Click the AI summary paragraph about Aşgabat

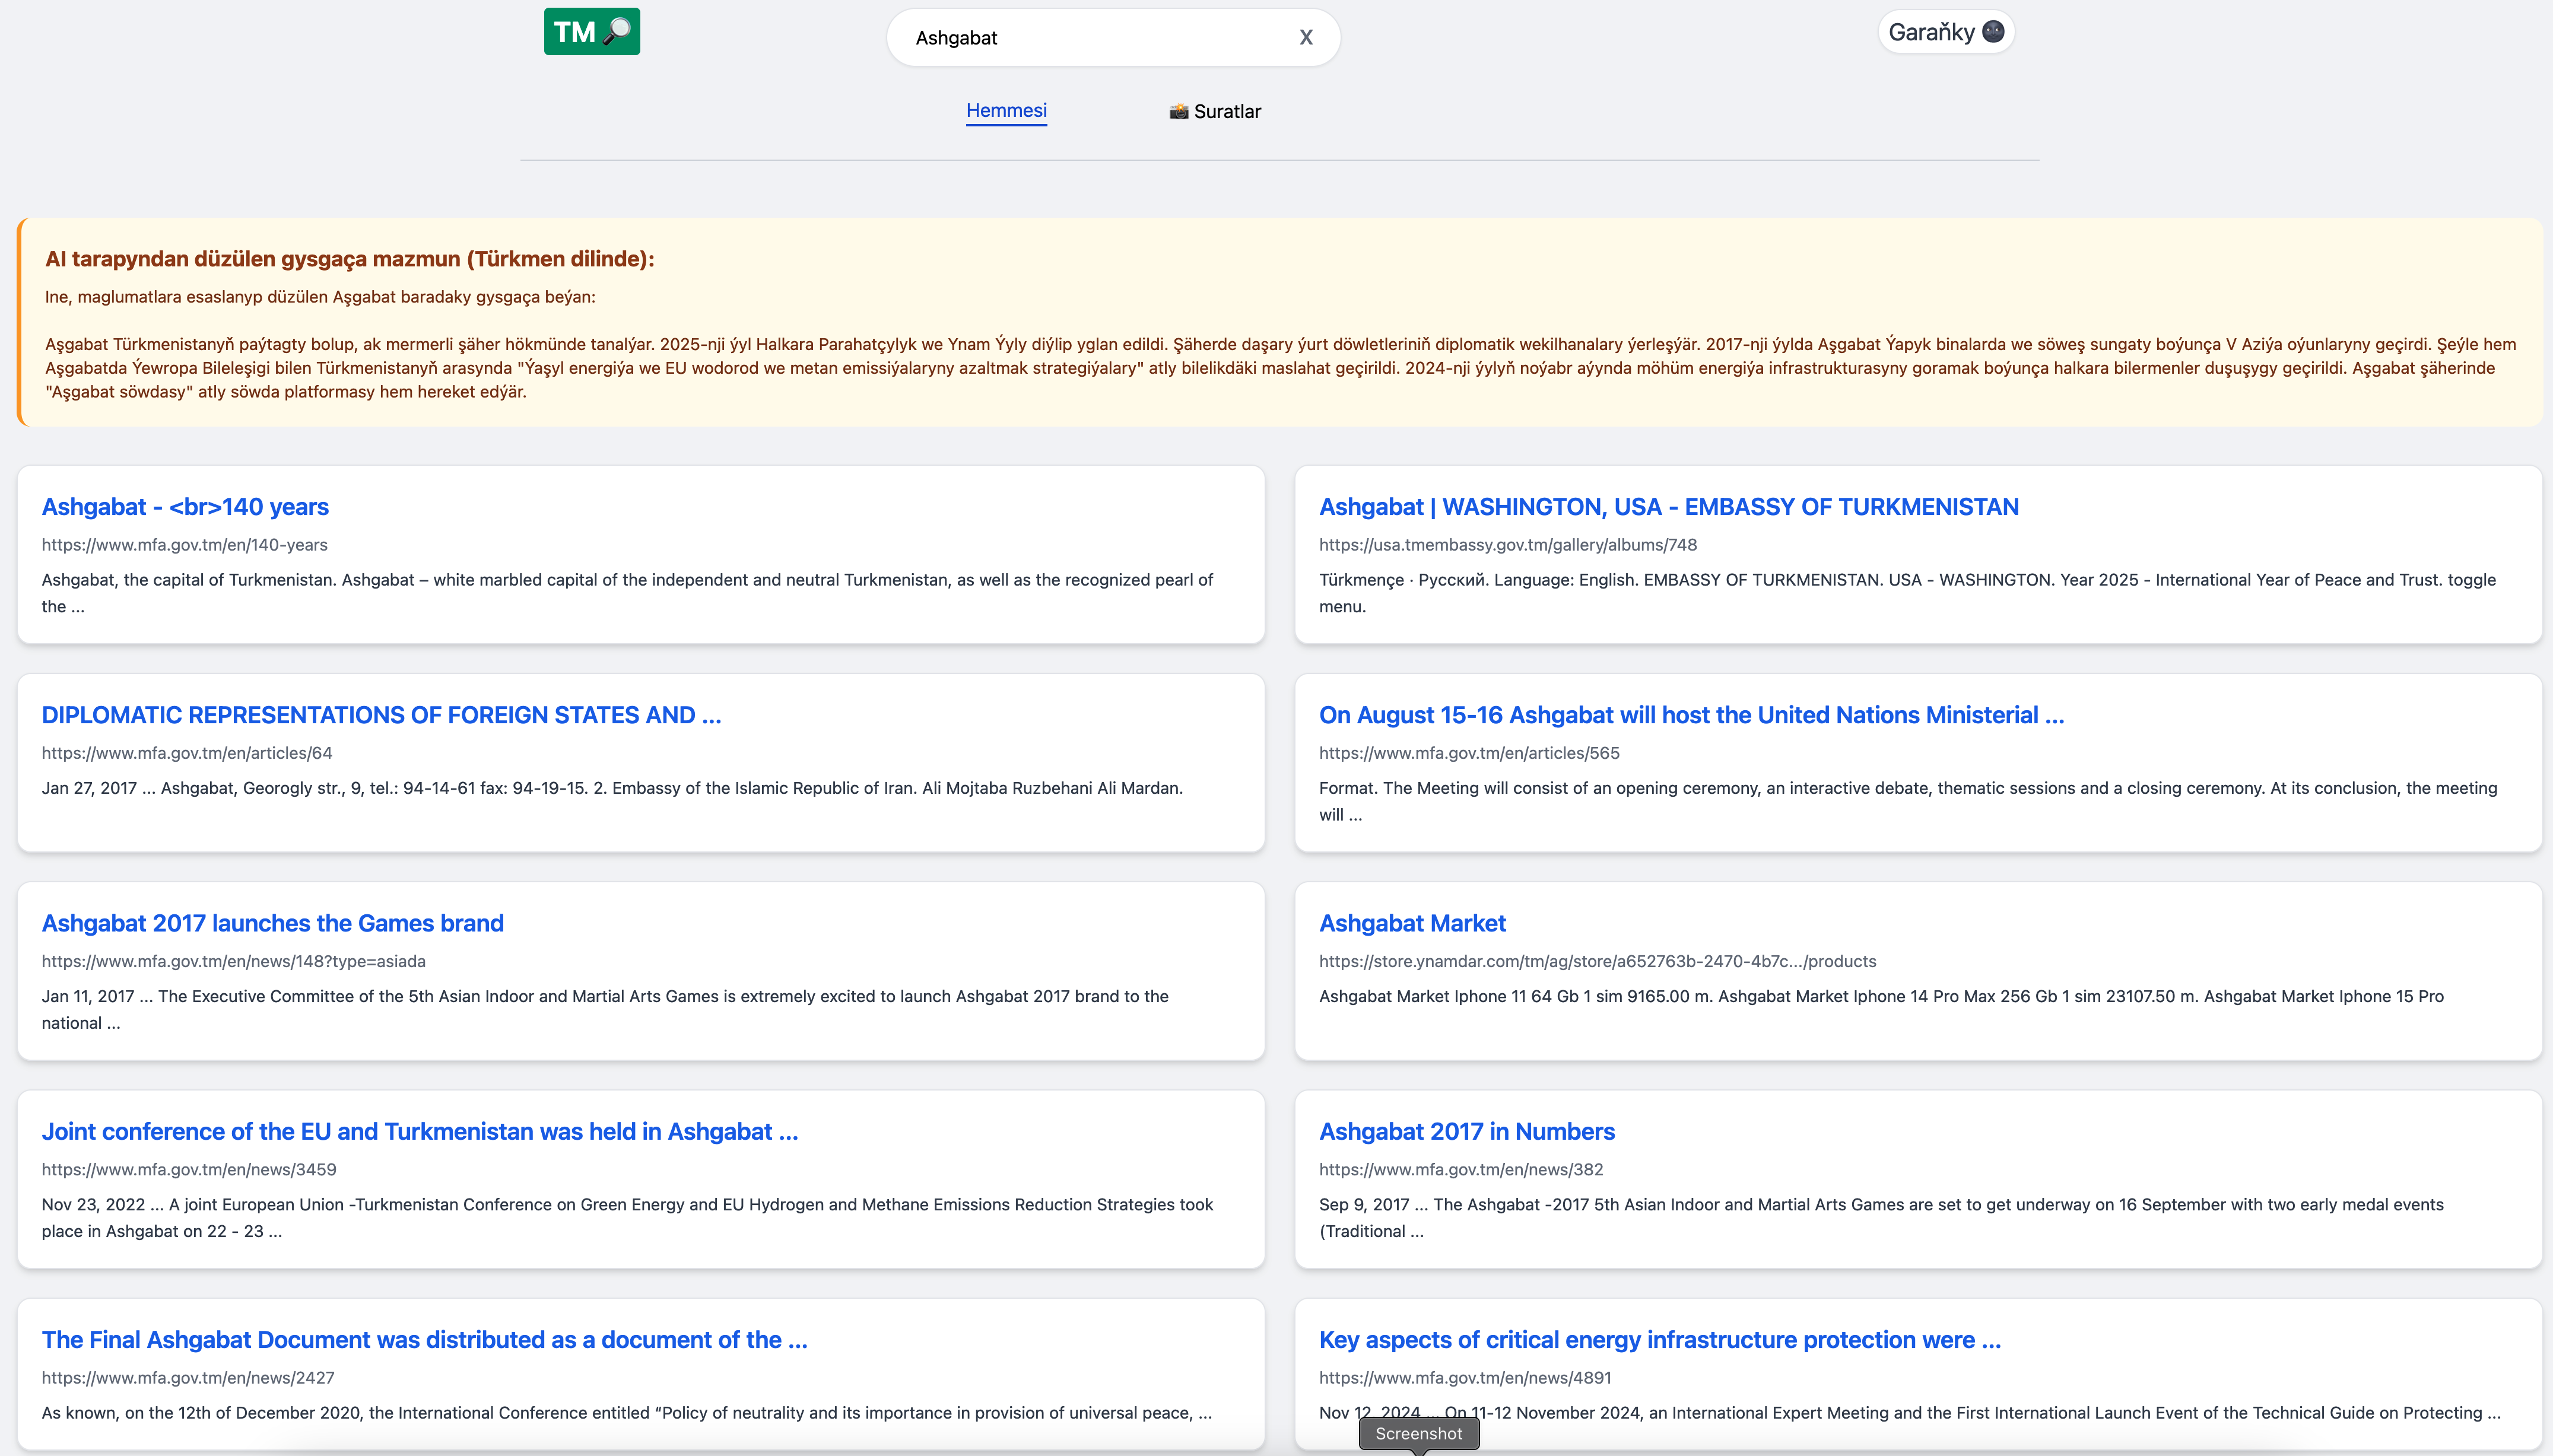[x=1280, y=368]
